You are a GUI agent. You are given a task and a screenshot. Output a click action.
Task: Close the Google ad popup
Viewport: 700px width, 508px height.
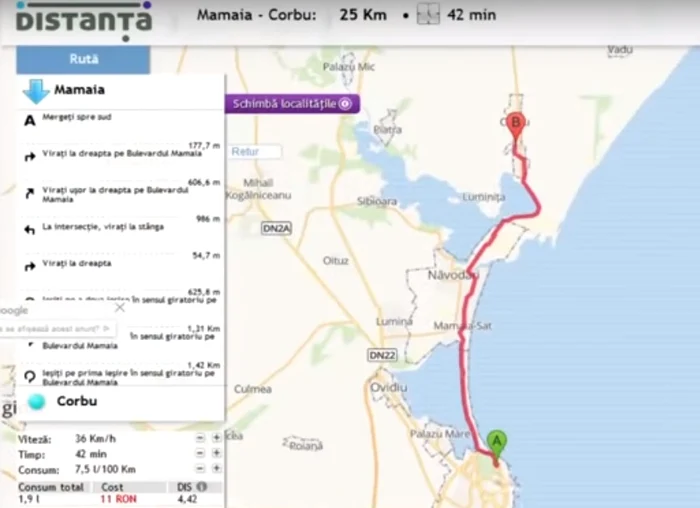tap(119, 308)
